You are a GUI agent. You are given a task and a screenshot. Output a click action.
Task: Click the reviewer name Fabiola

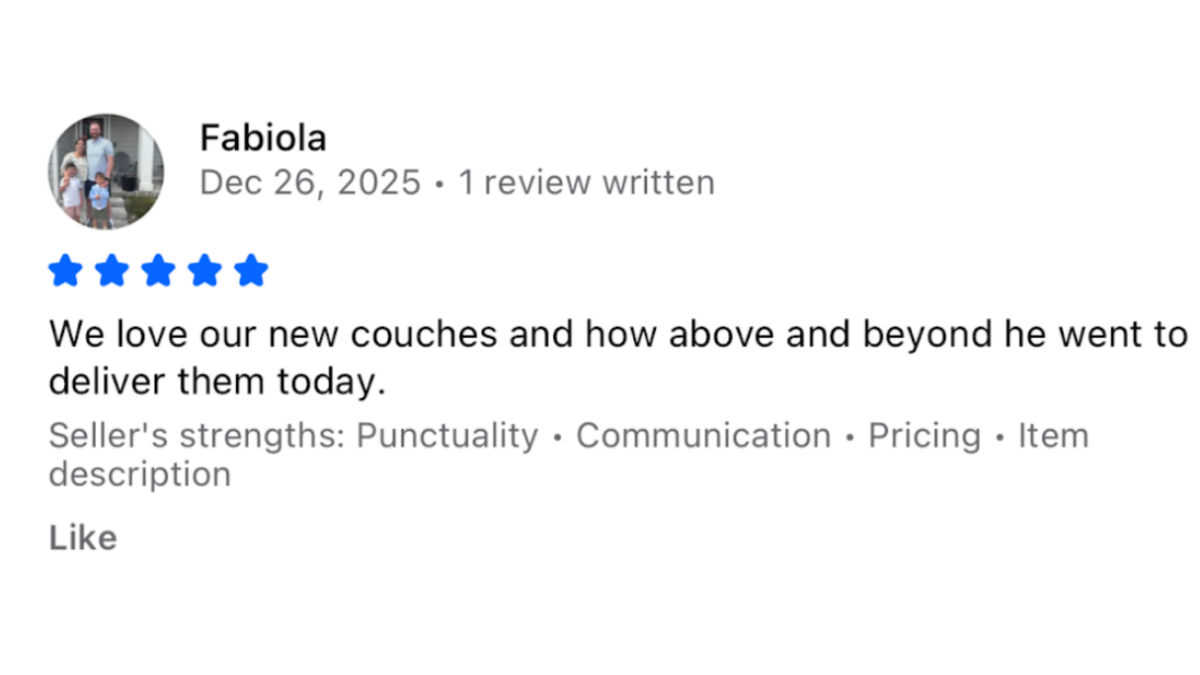[263, 137]
